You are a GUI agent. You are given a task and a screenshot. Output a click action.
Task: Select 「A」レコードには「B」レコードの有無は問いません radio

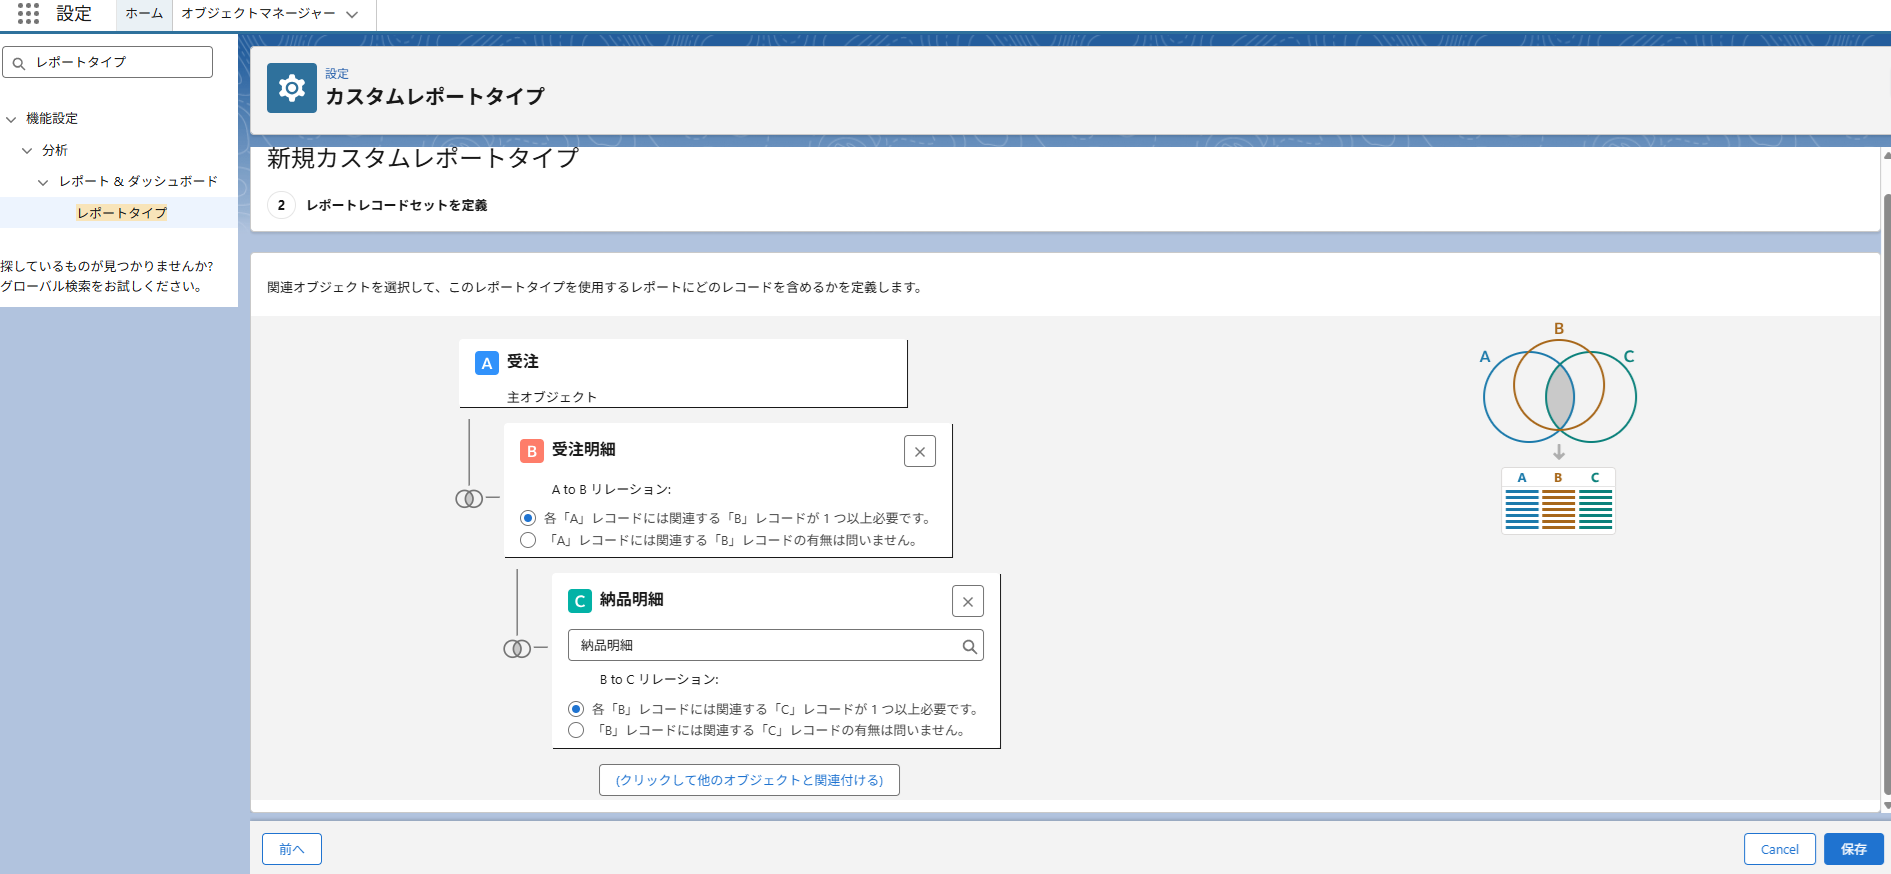[x=528, y=540]
